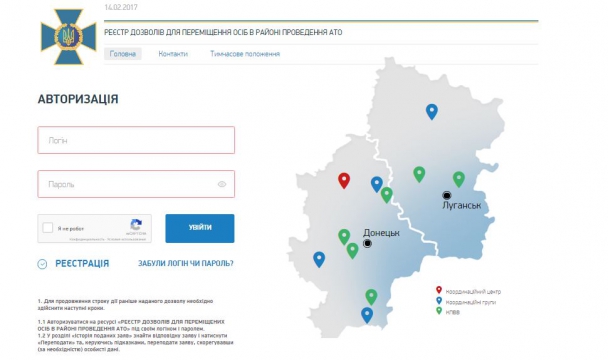Click the checkmark circle icon beside РЕЄСТРАЦІЯ
Viewport: 608px width, 360px height.
click(x=42, y=264)
